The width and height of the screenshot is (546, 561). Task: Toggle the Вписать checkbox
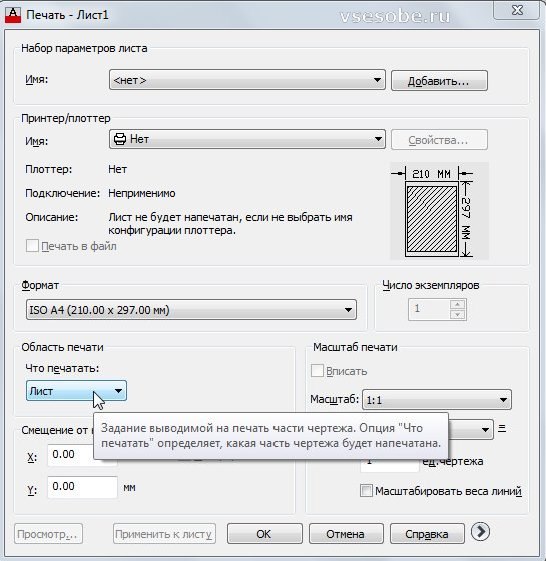[317, 371]
